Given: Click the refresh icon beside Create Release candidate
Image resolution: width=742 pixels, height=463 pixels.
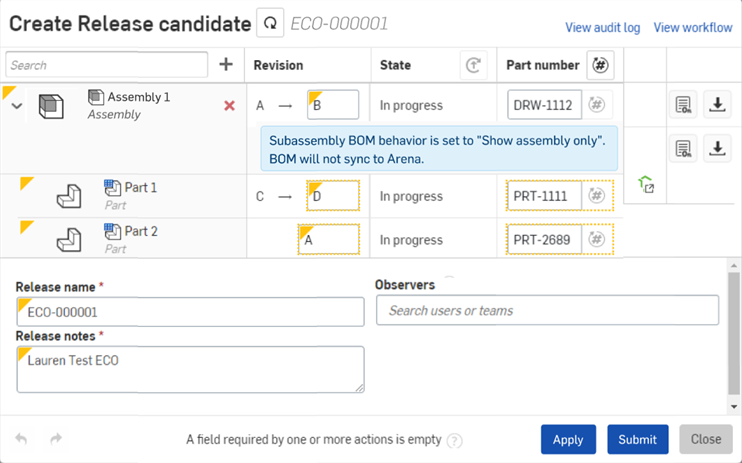Looking at the screenshot, I should point(271,22).
